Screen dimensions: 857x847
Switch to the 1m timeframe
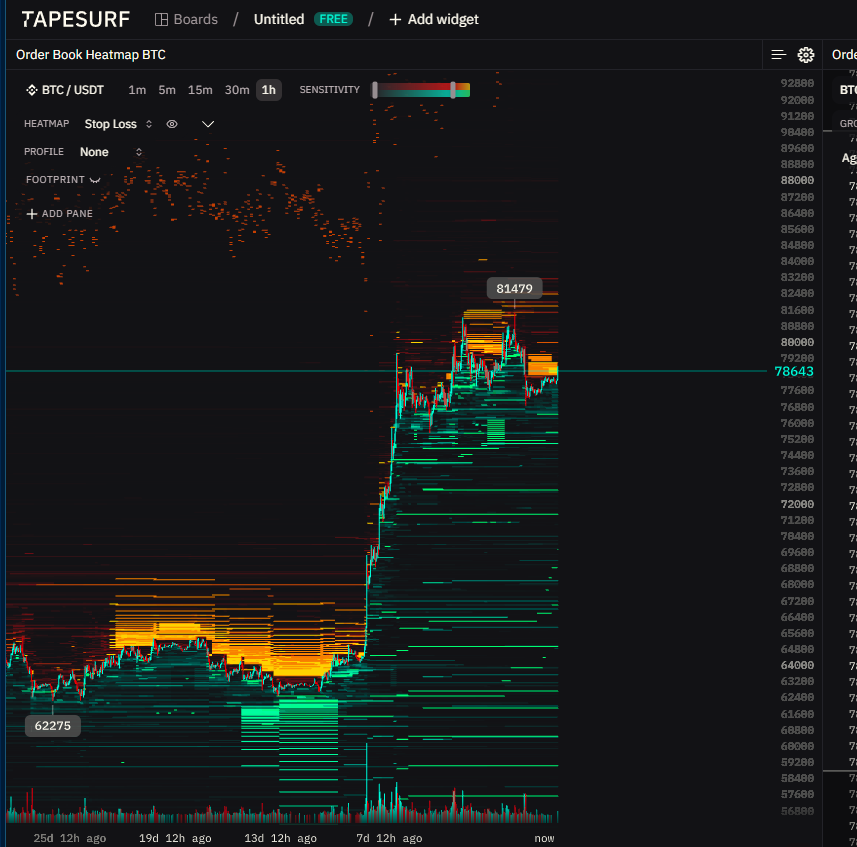[x=137, y=90]
